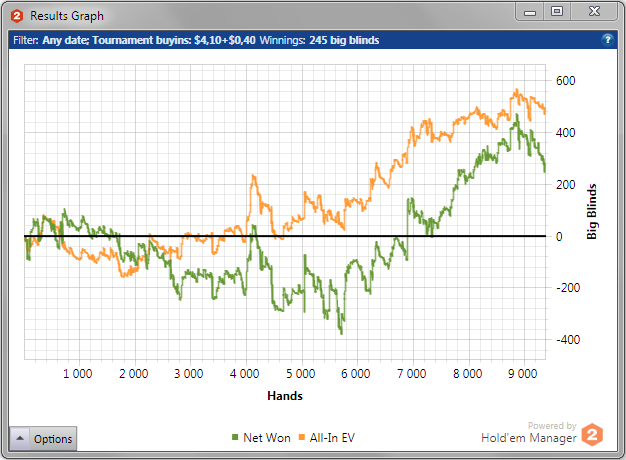Viewport: 626px width, 460px height.
Task: Click the 2 000 x-axis label
Action: coord(134,374)
